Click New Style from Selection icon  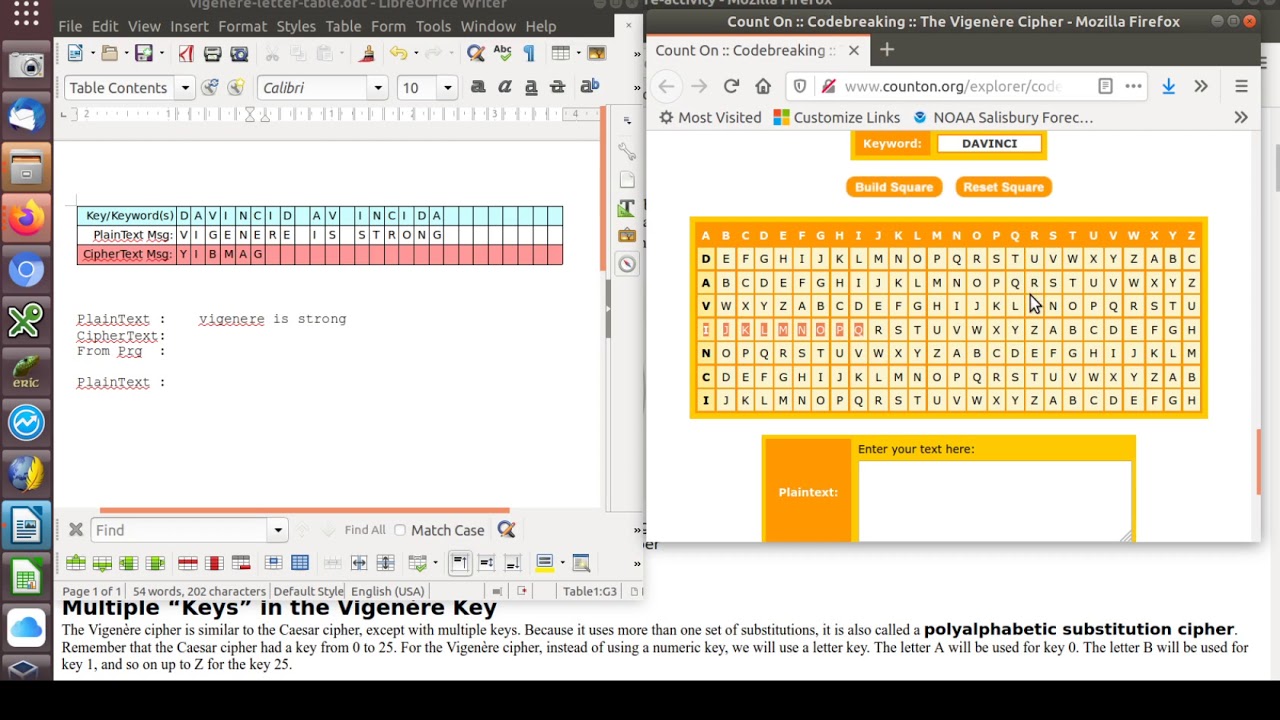coord(236,88)
